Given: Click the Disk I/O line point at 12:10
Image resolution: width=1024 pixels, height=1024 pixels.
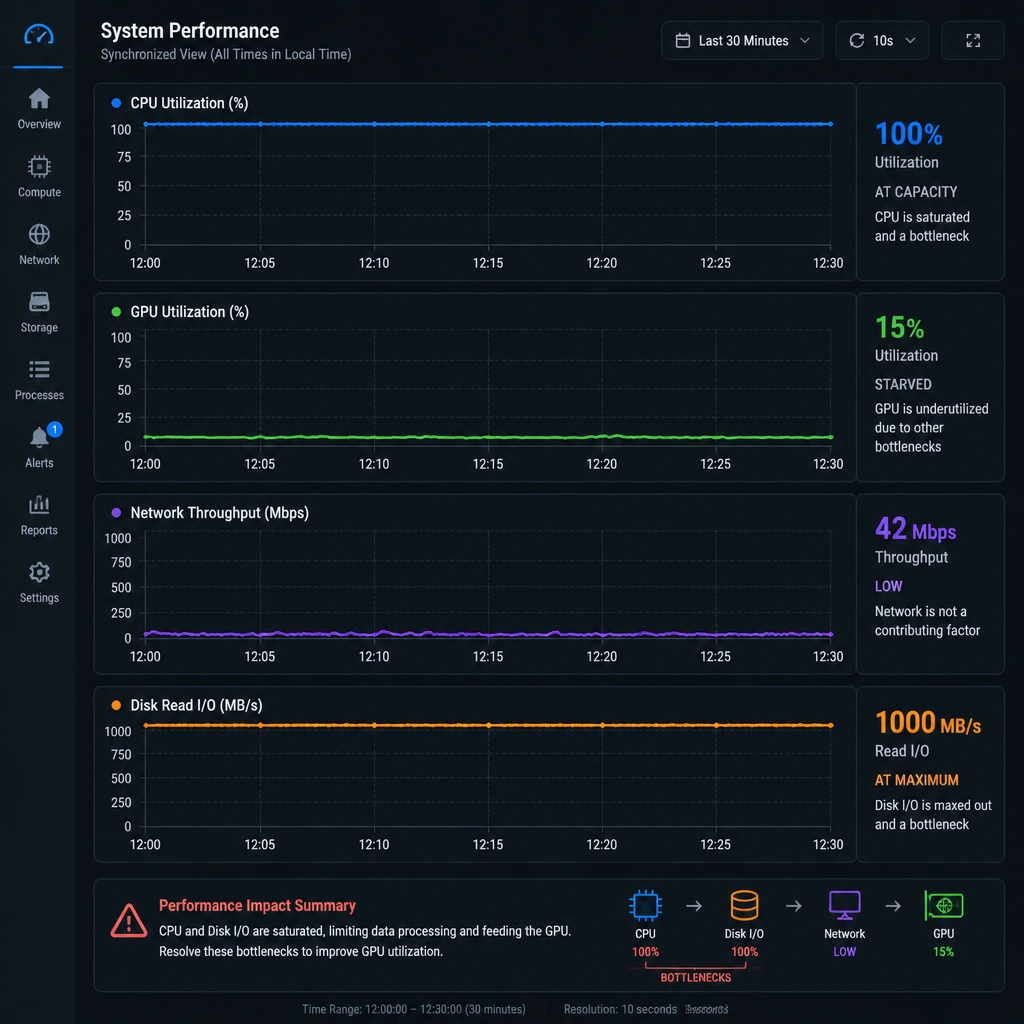Looking at the screenshot, I should [374, 726].
